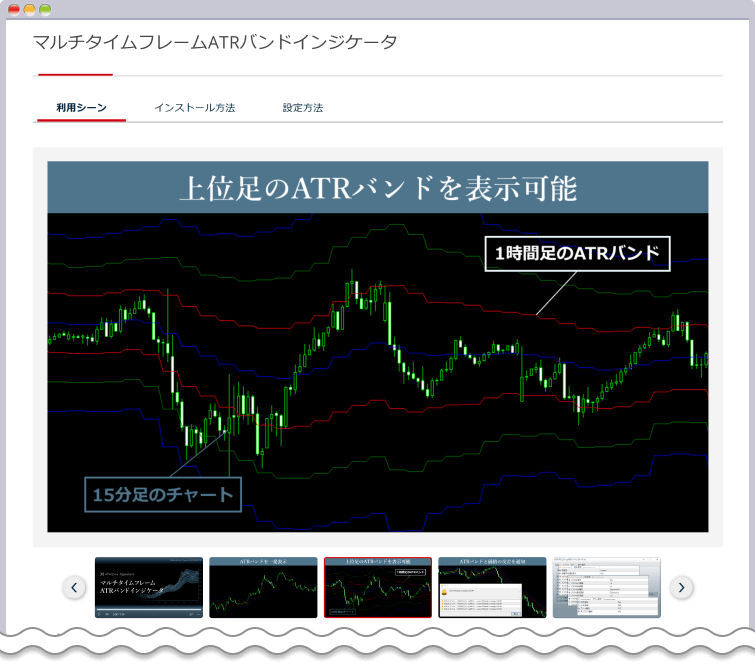This screenshot has height=665, width=755.
Task: Switch to the インストール方法 tab
Action: tap(195, 107)
